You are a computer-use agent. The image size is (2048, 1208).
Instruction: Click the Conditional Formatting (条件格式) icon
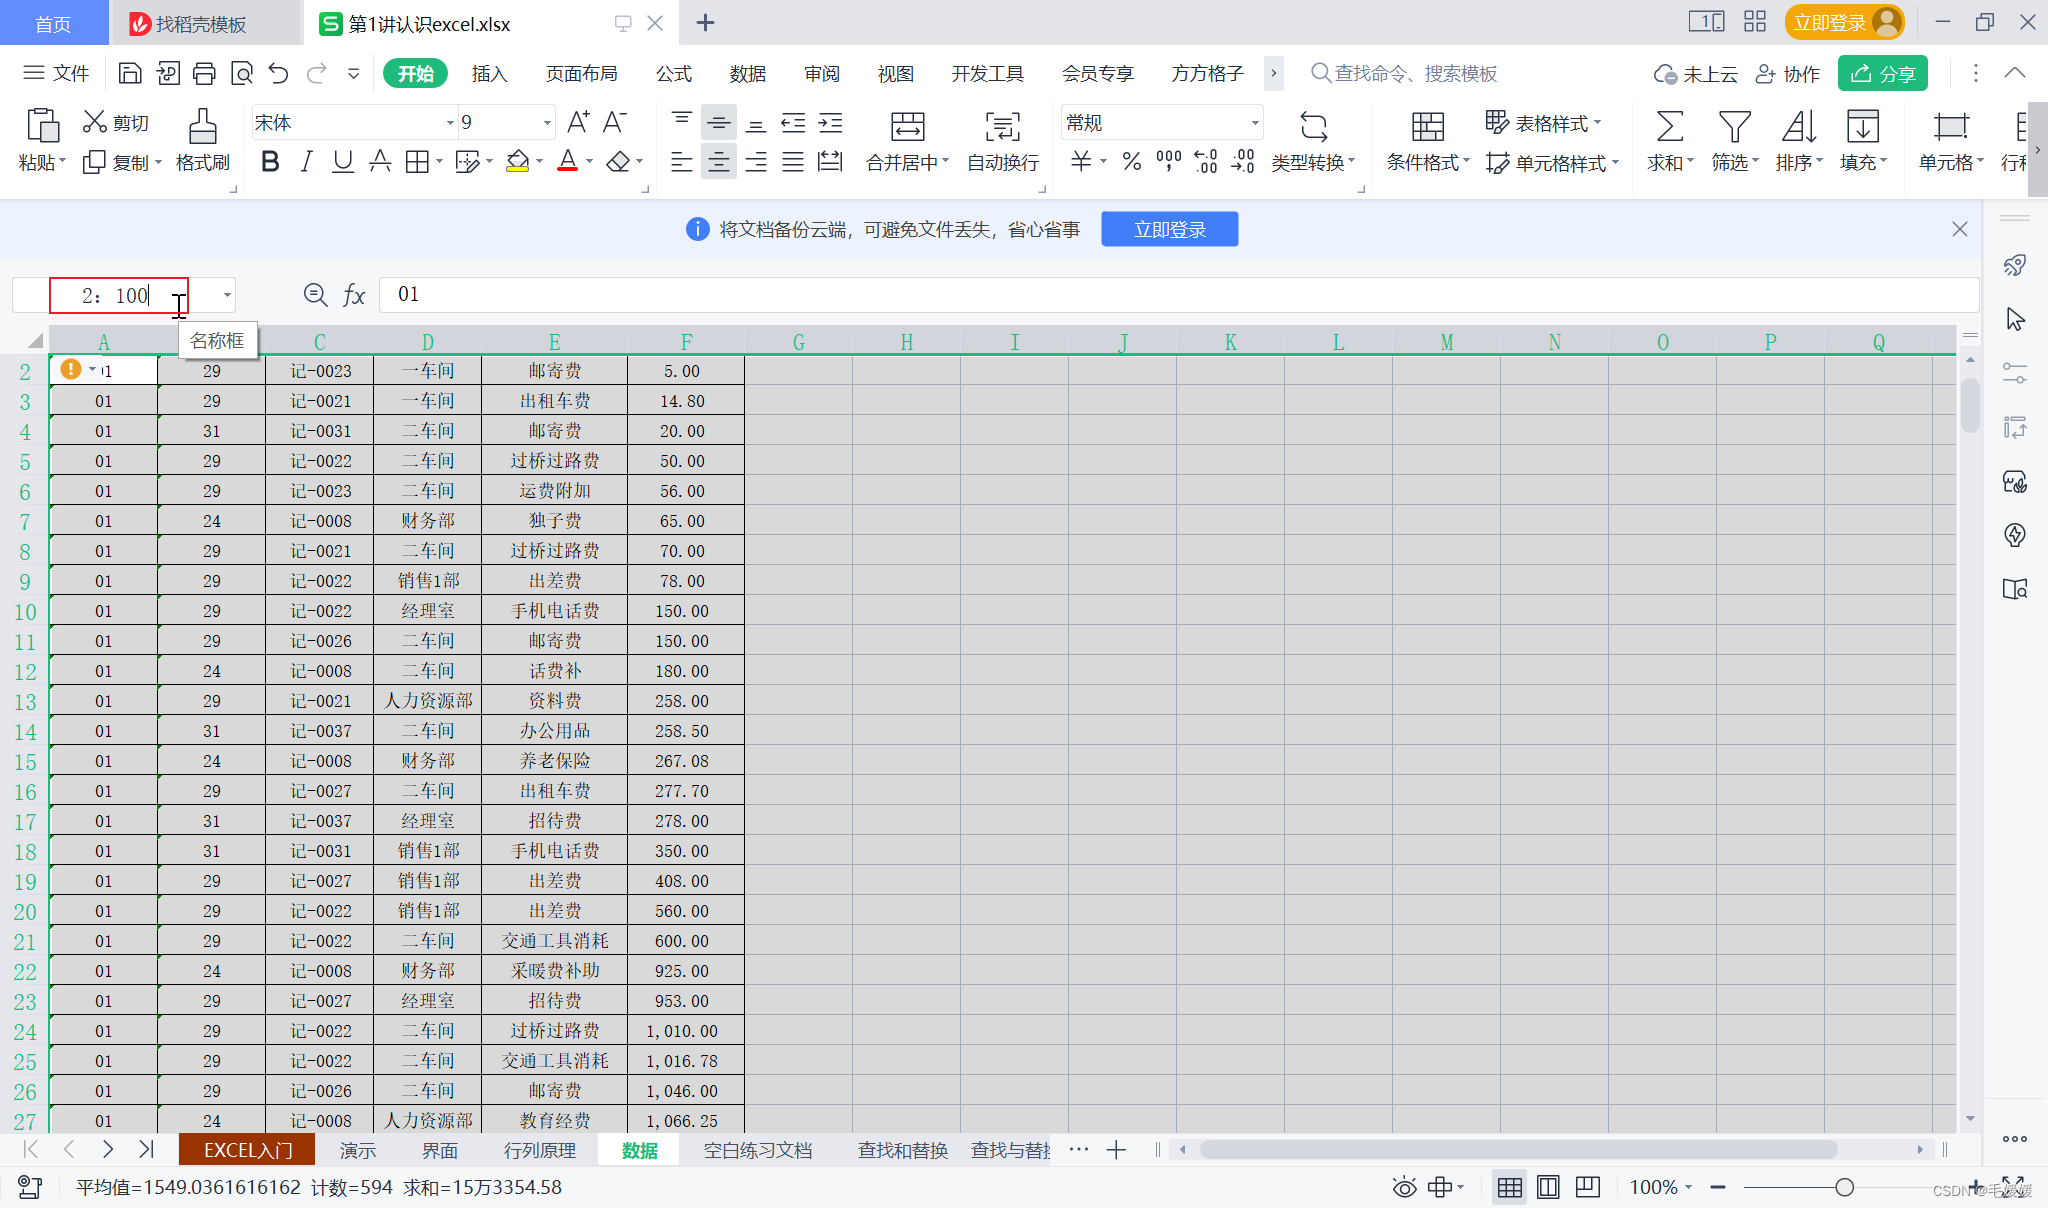(x=1427, y=127)
